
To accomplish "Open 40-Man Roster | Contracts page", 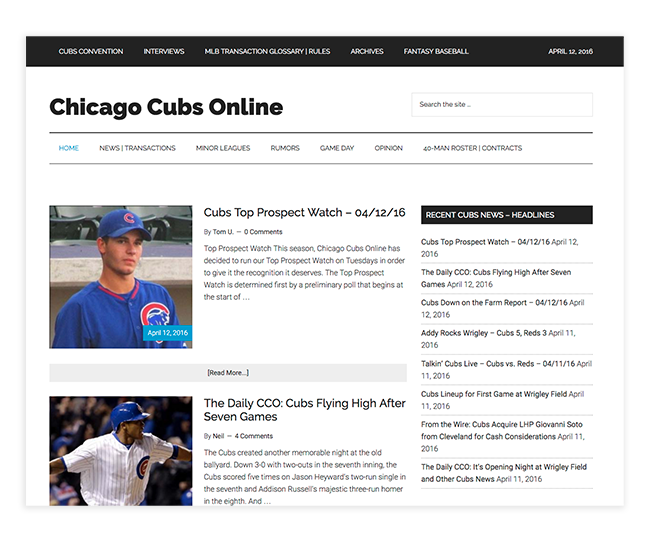I will pos(472,148).
